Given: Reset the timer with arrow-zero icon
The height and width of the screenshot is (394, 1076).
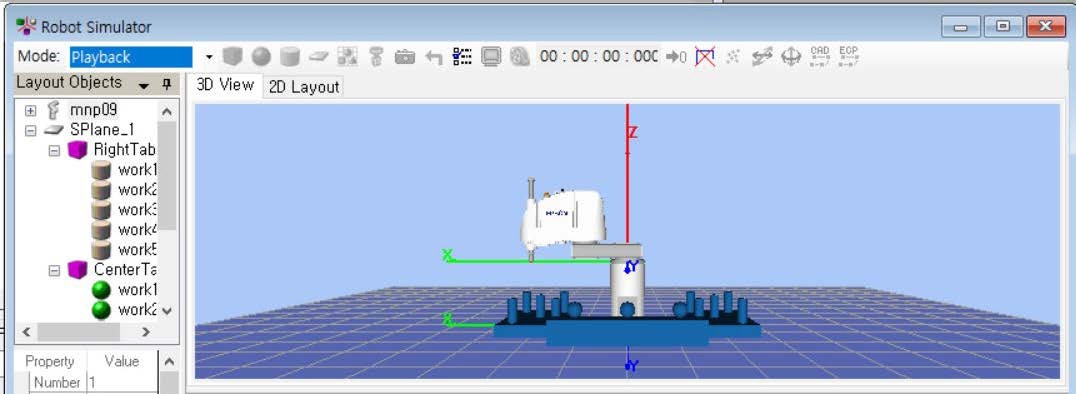Looking at the screenshot, I should click(x=677, y=57).
